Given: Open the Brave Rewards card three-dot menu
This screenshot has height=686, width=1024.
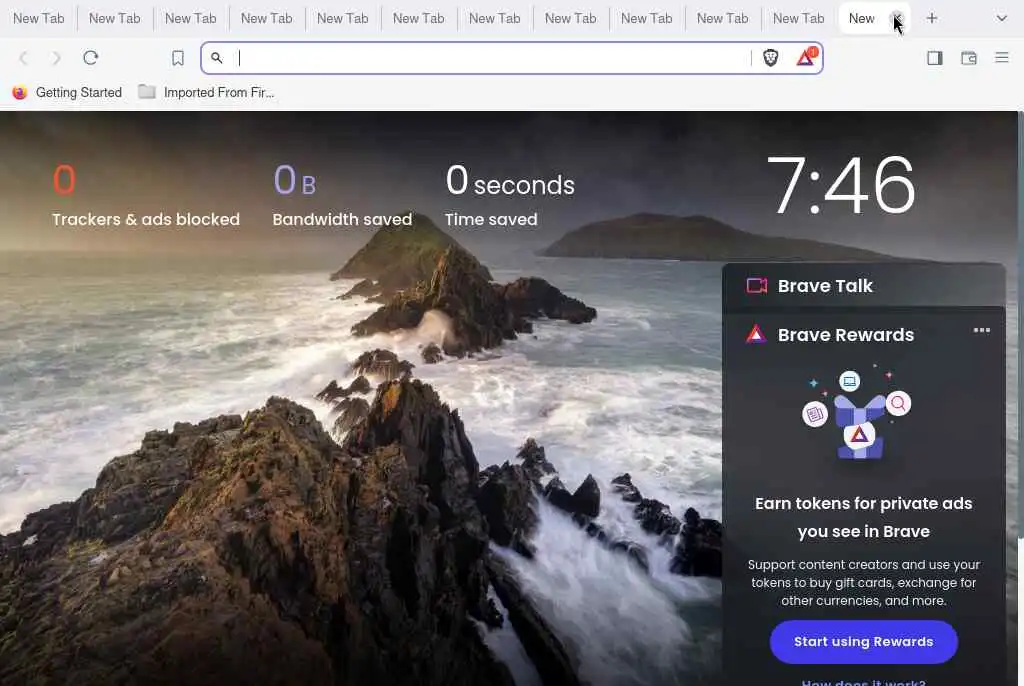Looking at the screenshot, I should click(x=982, y=331).
